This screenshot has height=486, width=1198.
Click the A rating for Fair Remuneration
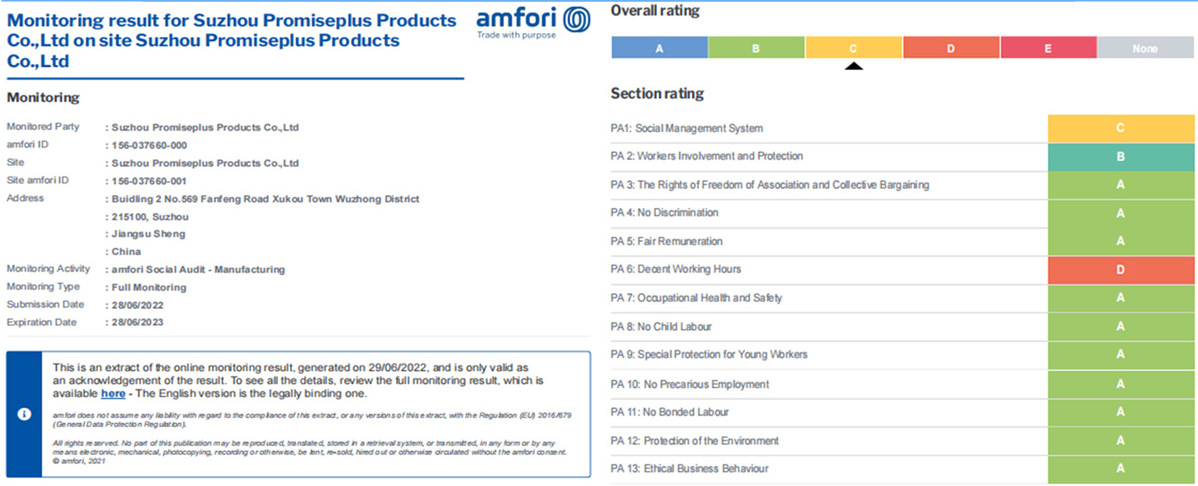point(1121,241)
